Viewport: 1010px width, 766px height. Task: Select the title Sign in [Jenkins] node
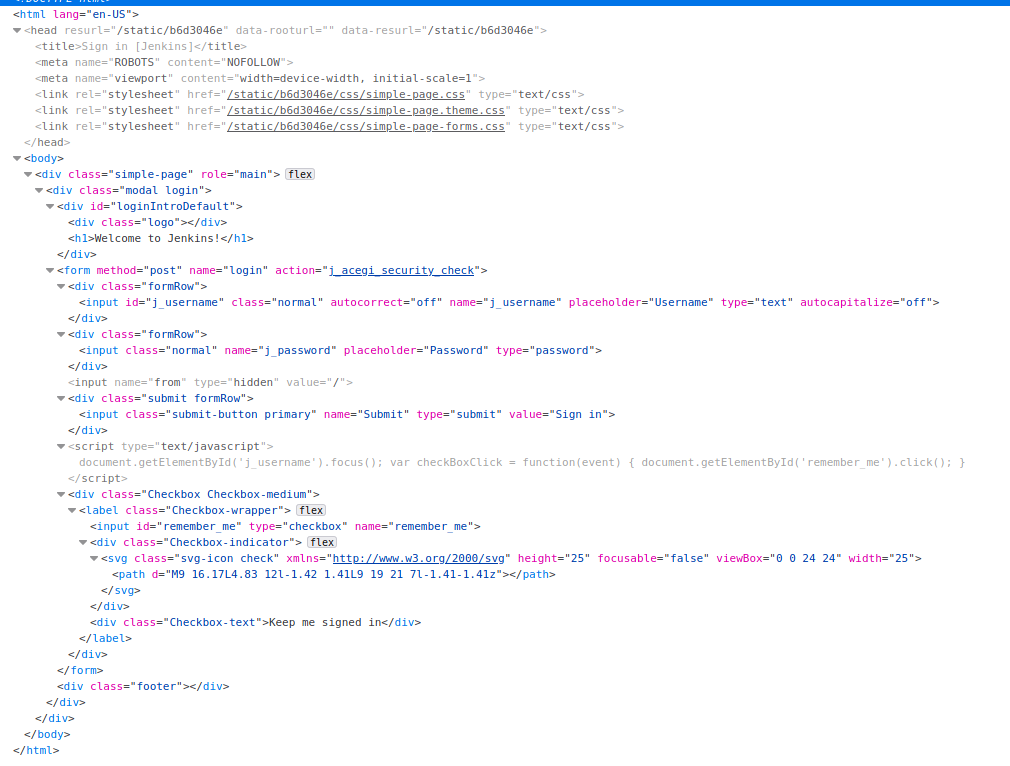tap(140, 46)
